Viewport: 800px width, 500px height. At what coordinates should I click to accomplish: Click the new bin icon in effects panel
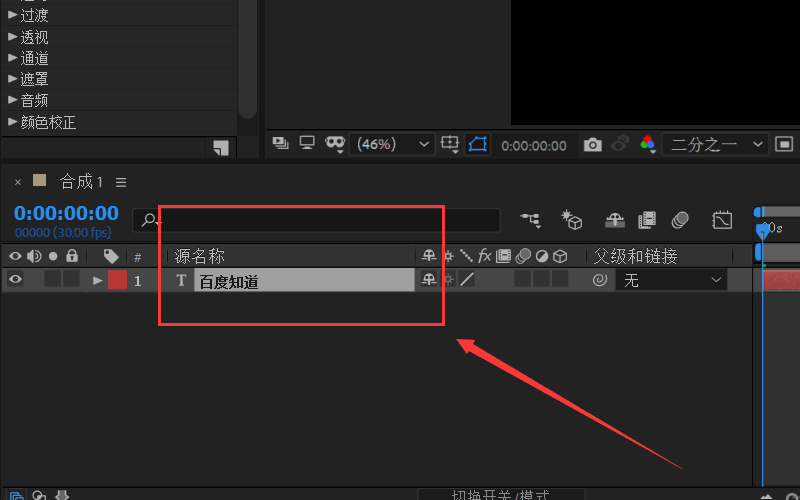[221, 147]
